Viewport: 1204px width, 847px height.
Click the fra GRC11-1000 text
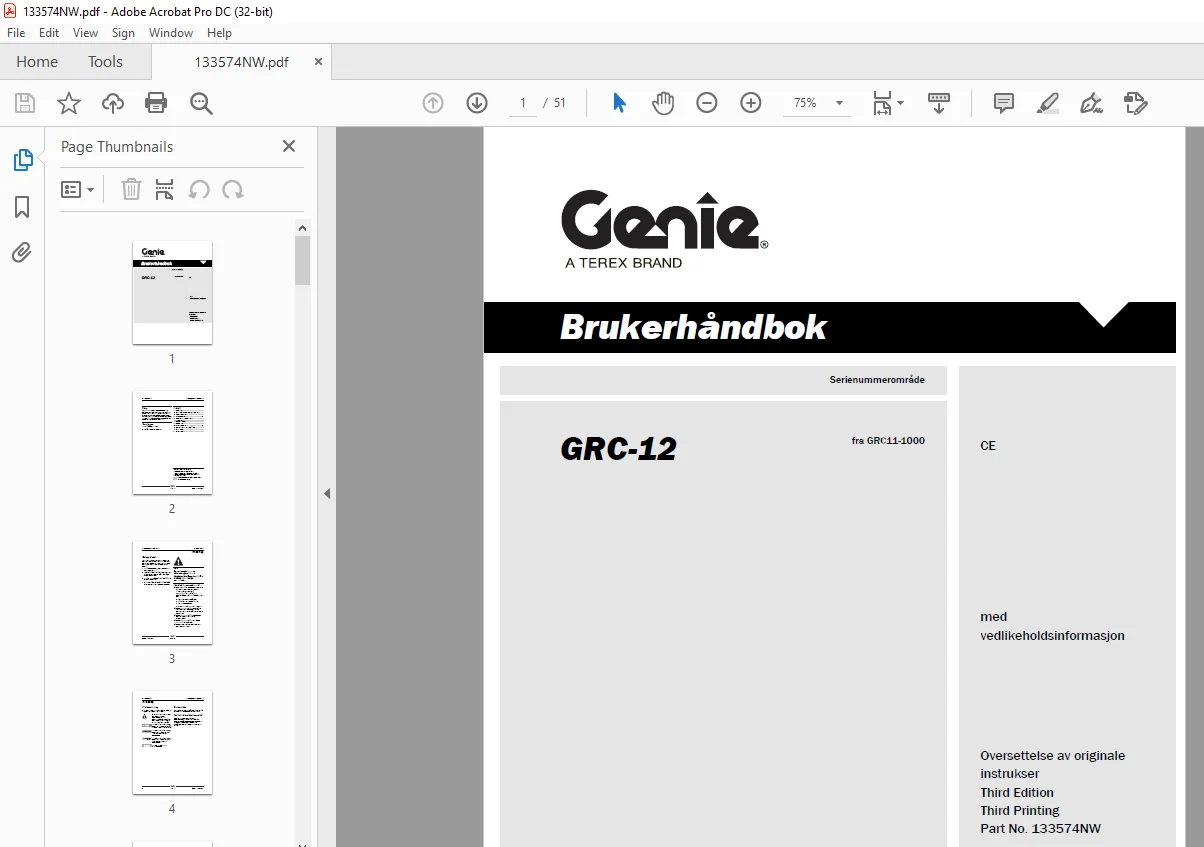pyautogui.click(x=888, y=440)
